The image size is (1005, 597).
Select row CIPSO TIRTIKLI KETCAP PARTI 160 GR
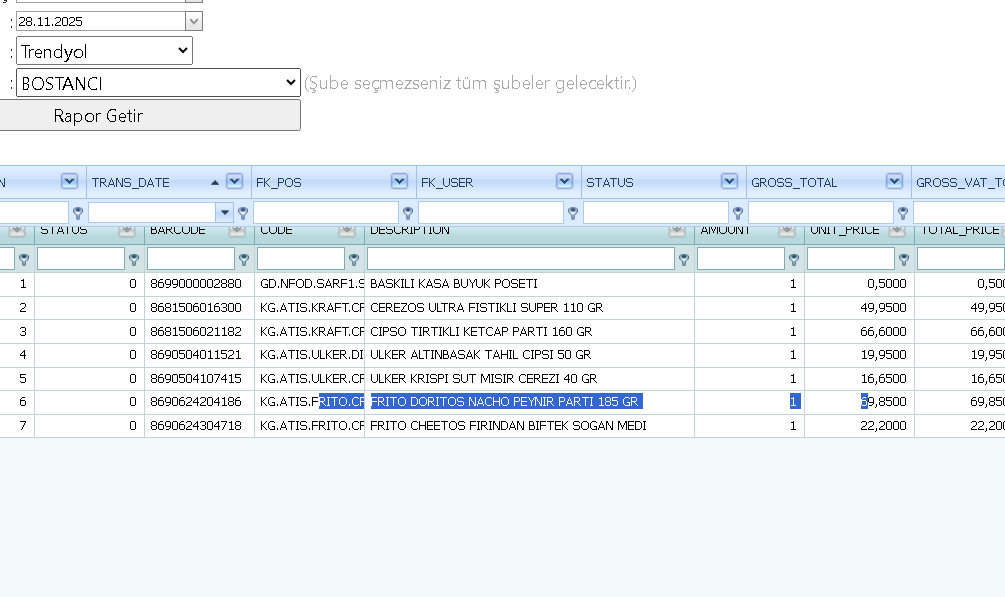502,331
